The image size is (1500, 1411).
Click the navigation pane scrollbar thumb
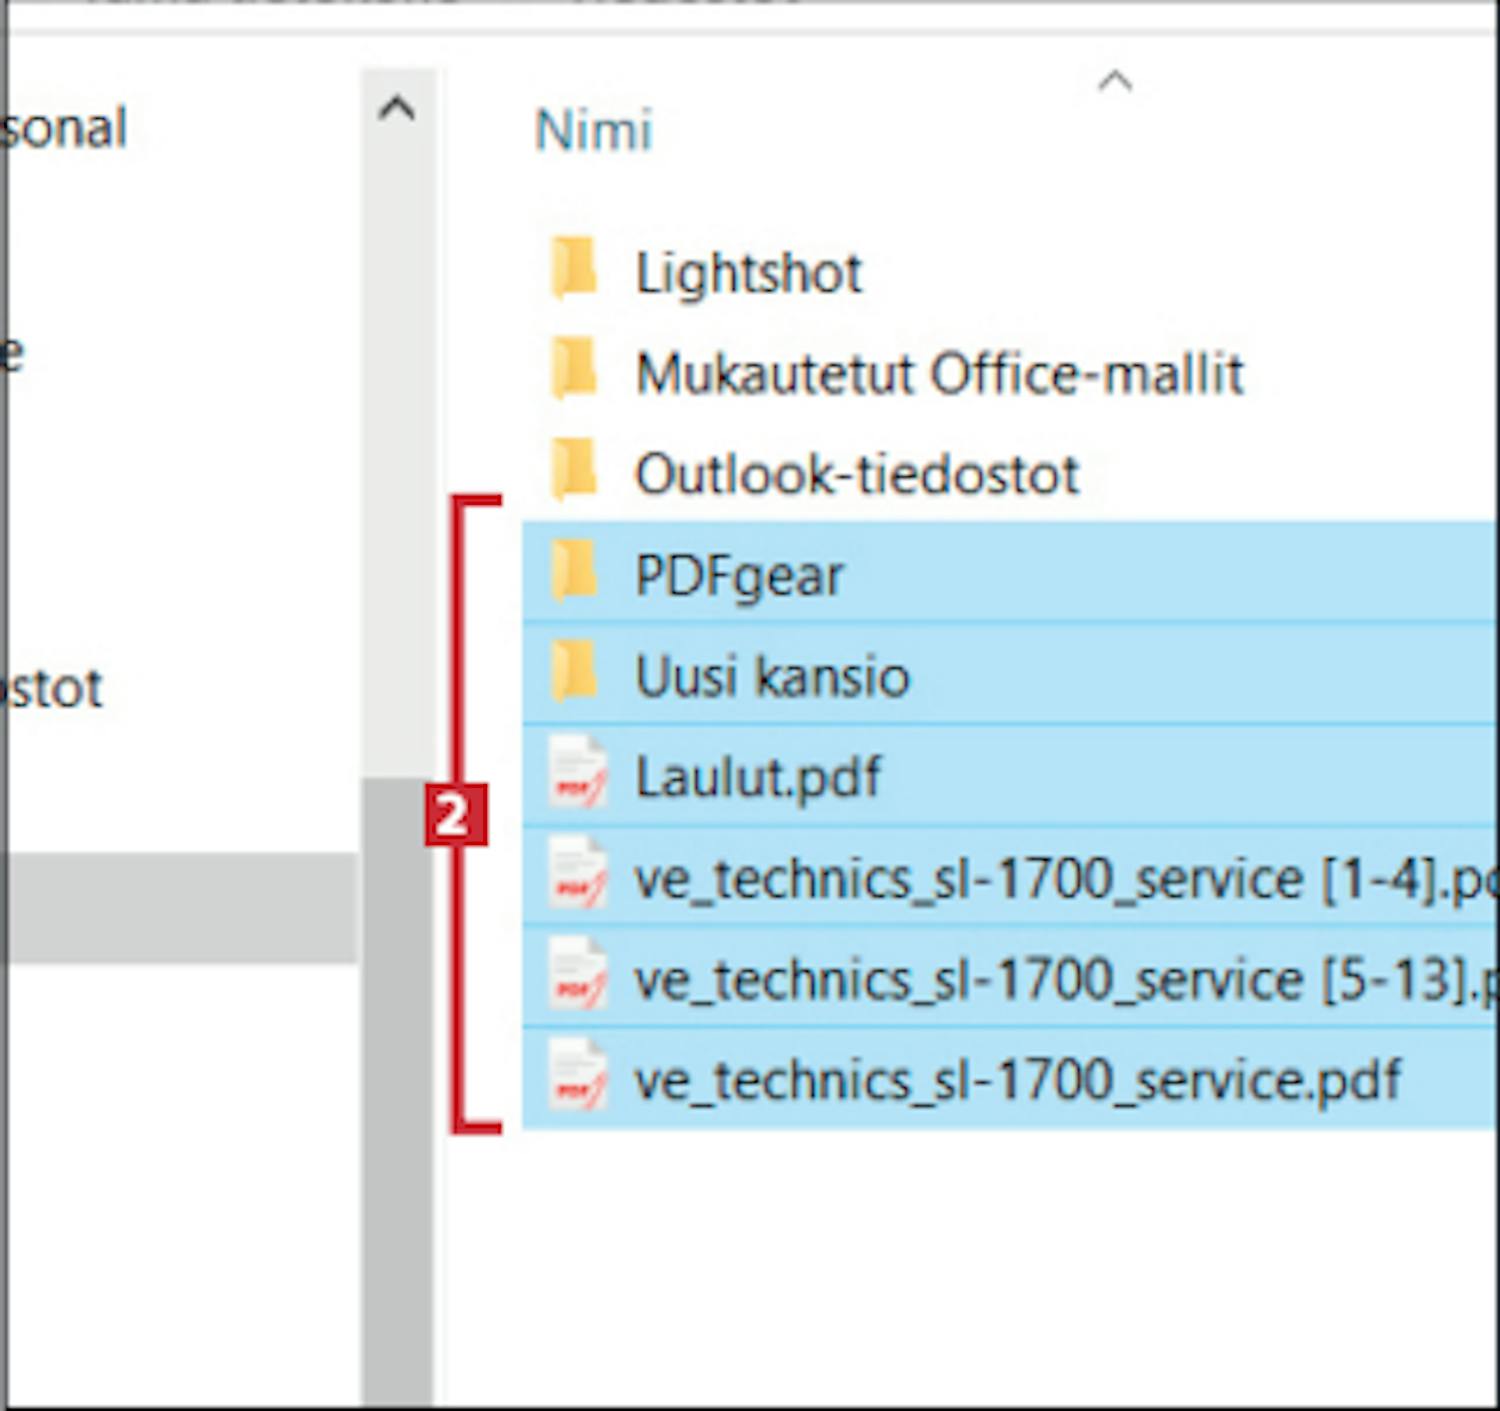click(x=397, y=1090)
